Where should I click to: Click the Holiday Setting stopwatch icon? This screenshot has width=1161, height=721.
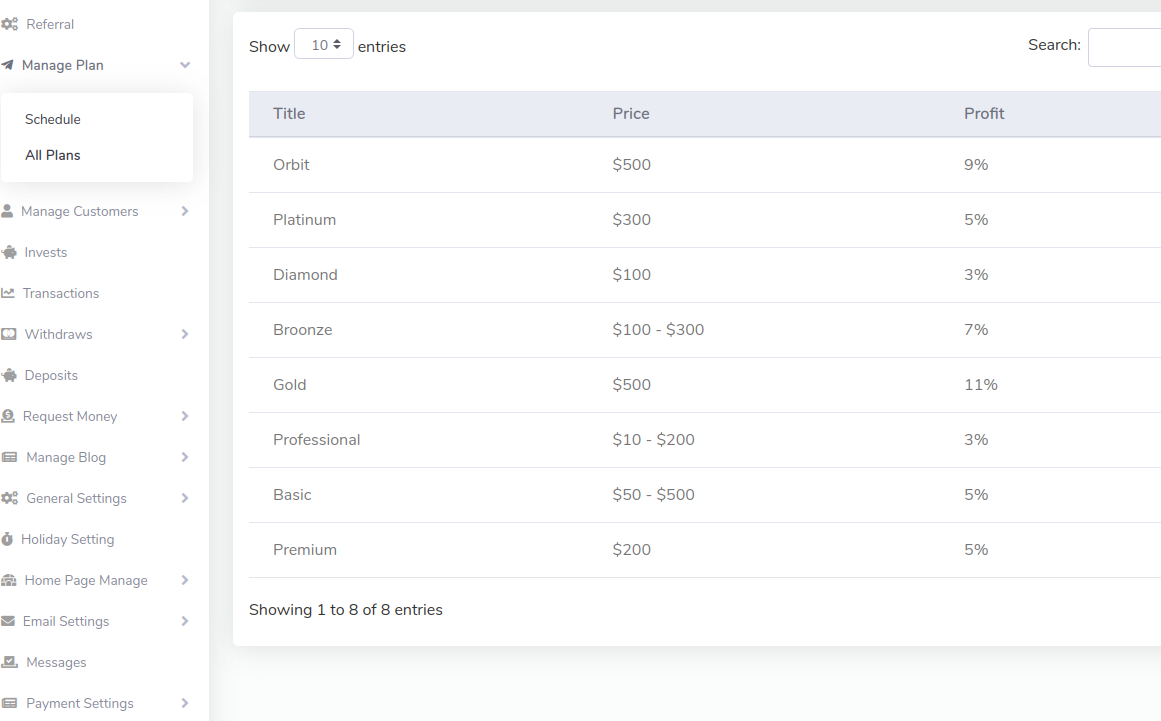coord(8,539)
